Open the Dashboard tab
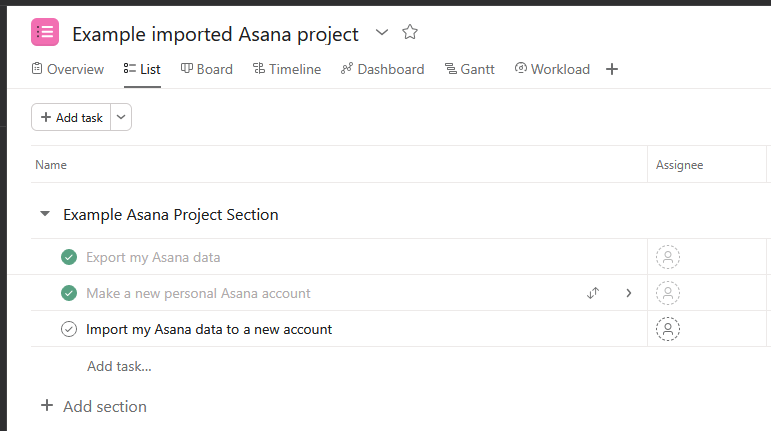Screen dimensions: 771x431 [383, 69]
